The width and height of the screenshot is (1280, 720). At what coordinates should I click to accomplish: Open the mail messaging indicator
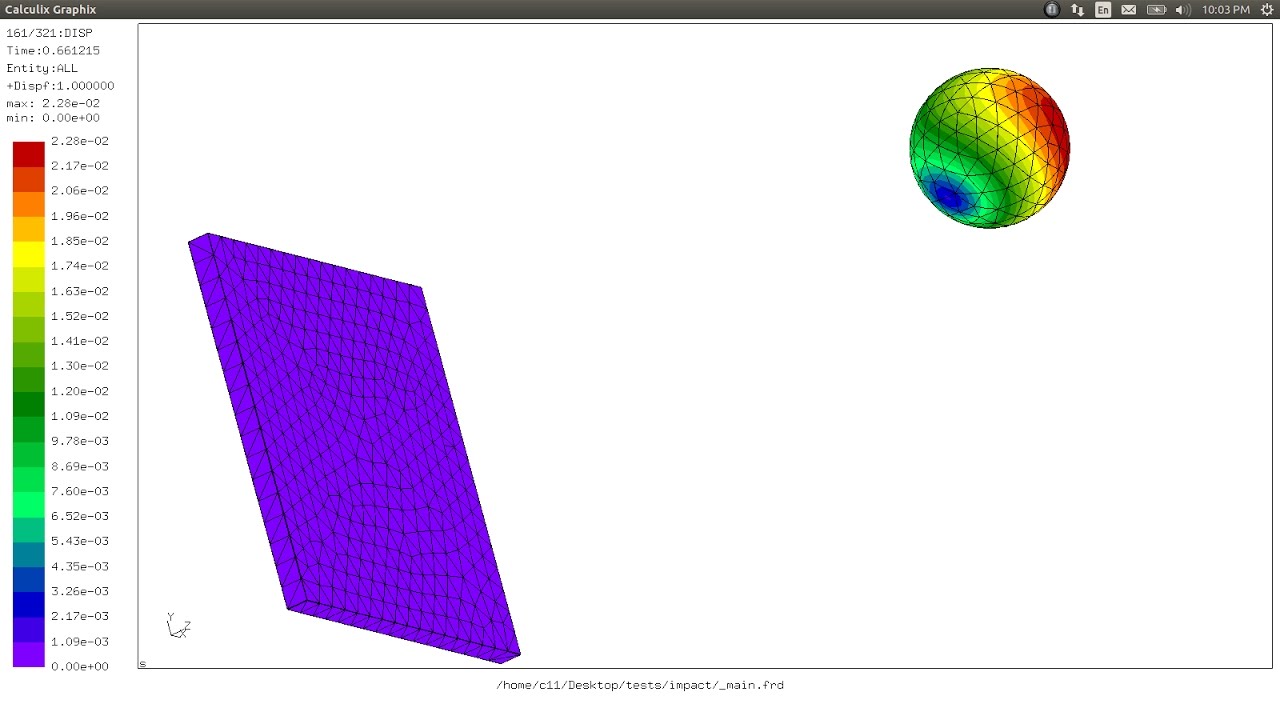point(1129,9)
